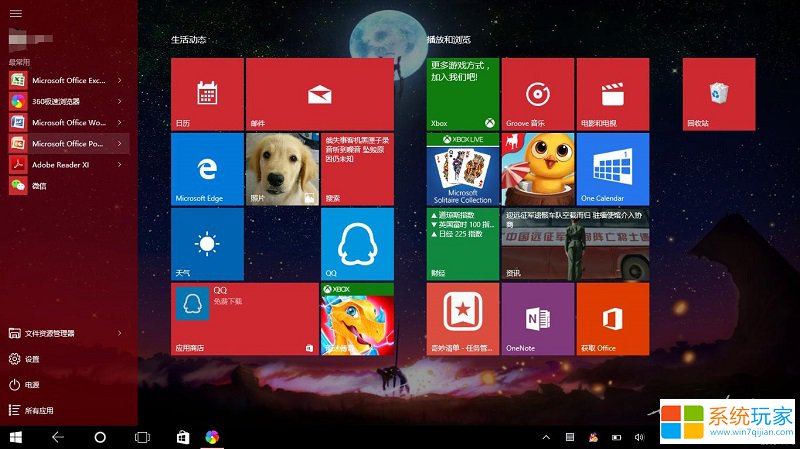
Task: Open Microsoft Office Excel from most used
Action: click(x=69, y=80)
